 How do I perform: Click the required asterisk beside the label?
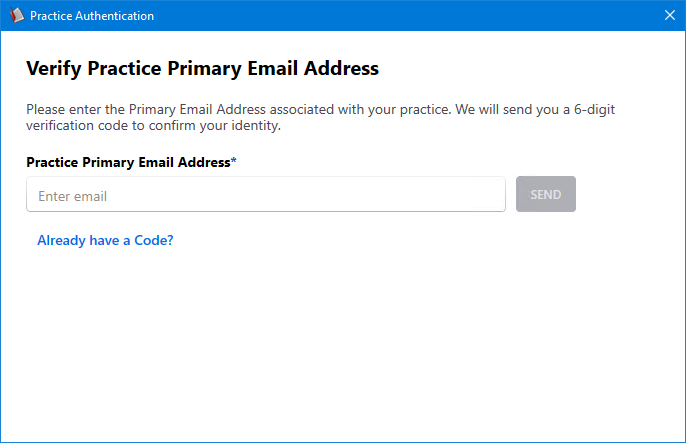(234, 161)
